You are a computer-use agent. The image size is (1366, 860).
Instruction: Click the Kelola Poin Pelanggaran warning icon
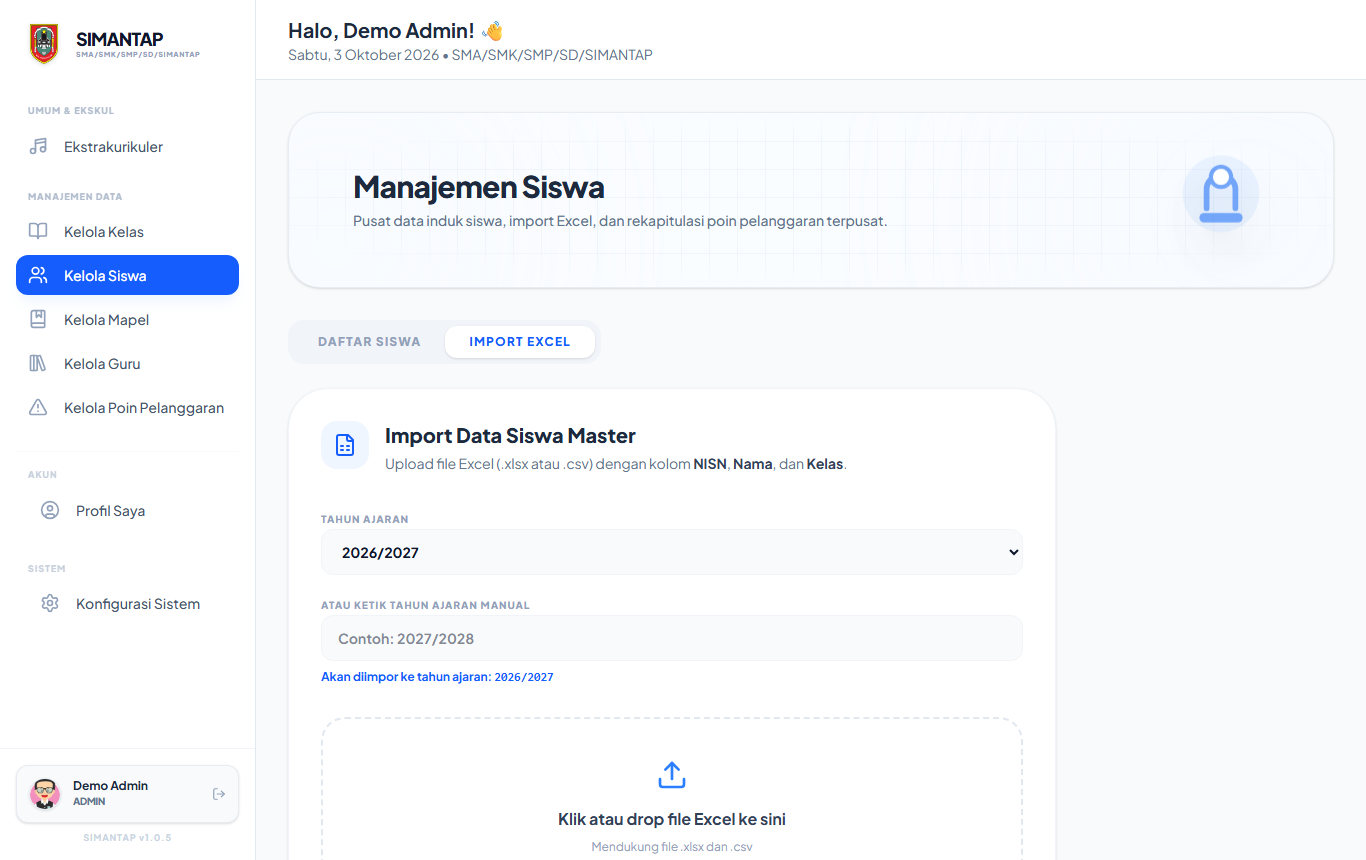(x=38, y=408)
